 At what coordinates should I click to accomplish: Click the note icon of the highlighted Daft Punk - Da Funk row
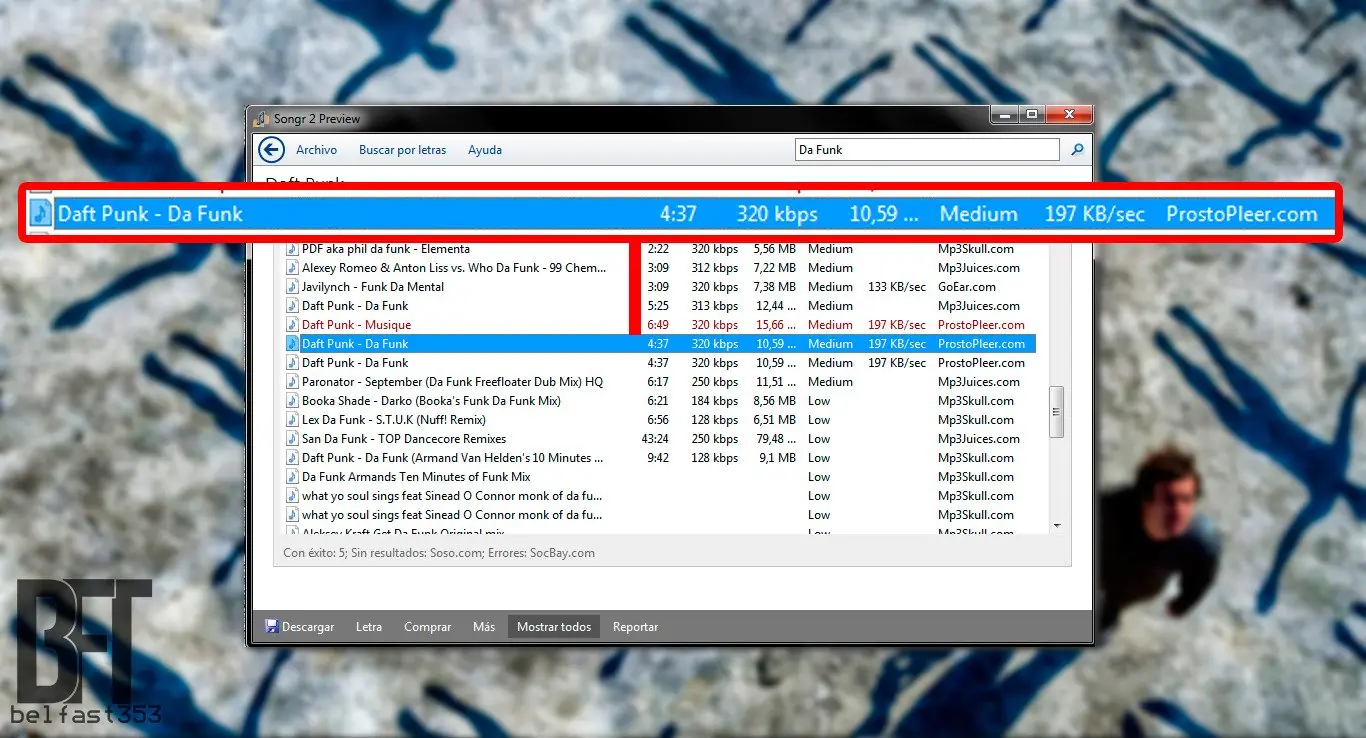(x=292, y=344)
